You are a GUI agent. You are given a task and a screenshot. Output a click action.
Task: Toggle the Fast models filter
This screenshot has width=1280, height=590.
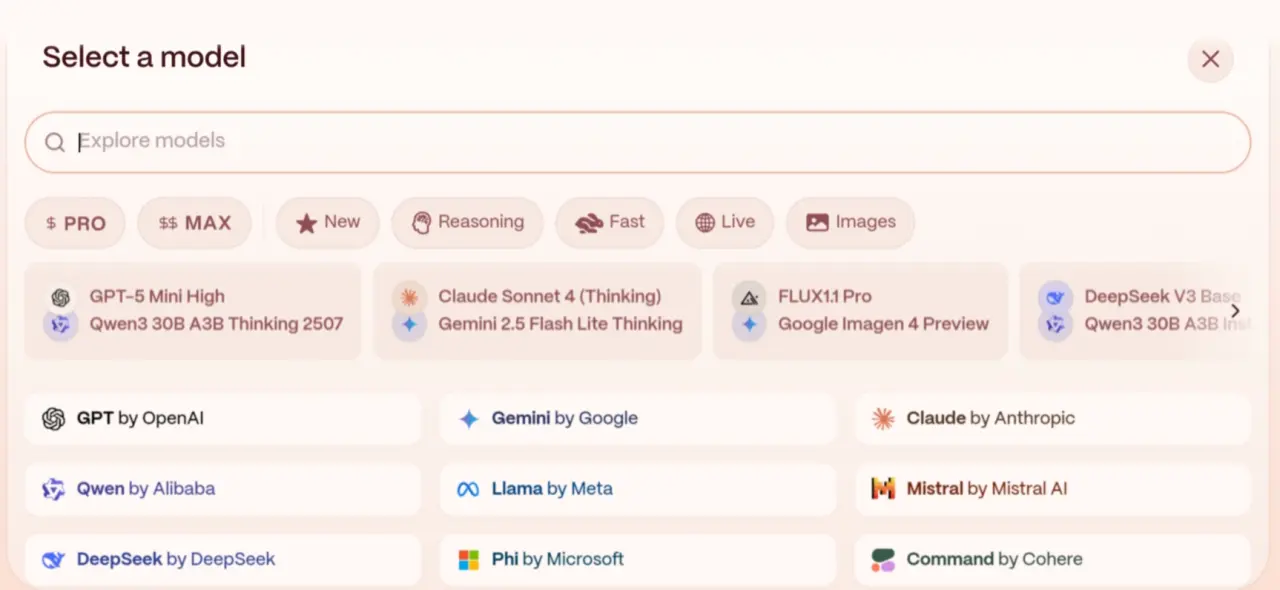tap(609, 222)
